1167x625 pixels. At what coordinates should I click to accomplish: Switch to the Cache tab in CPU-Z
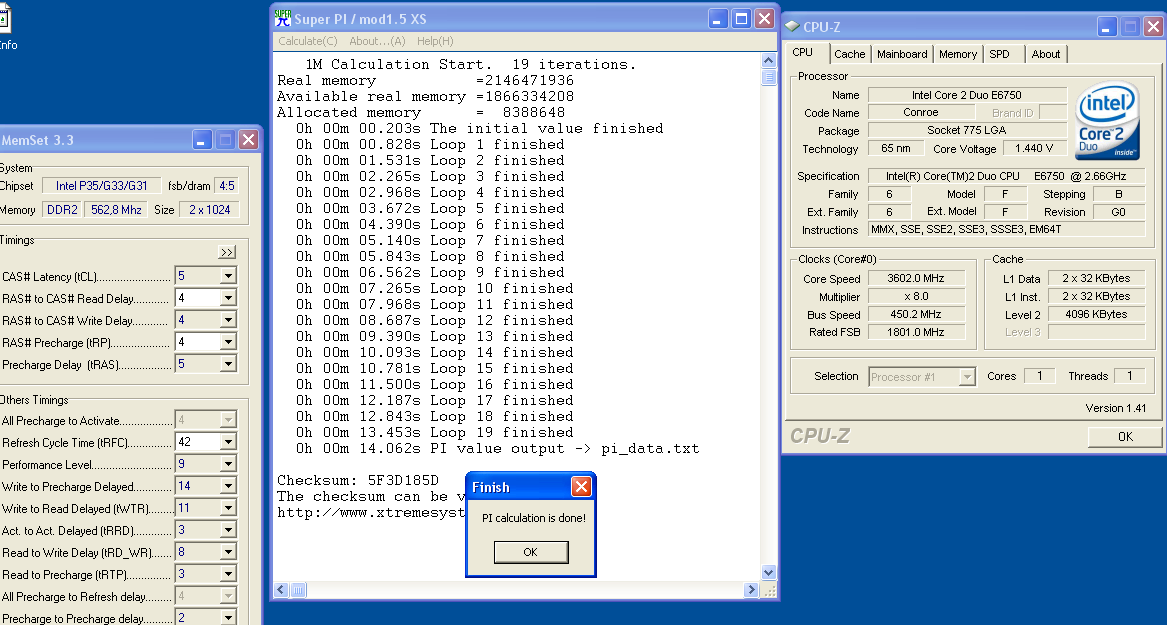tap(849, 54)
